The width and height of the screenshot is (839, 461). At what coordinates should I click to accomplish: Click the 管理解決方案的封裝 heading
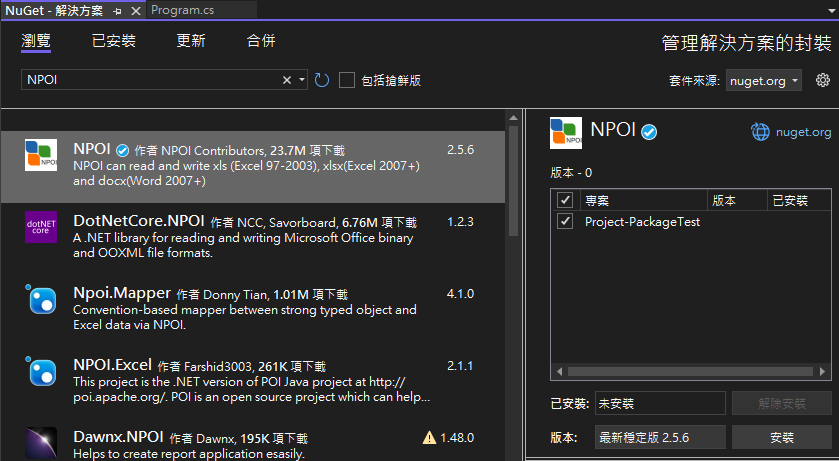point(746,43)
